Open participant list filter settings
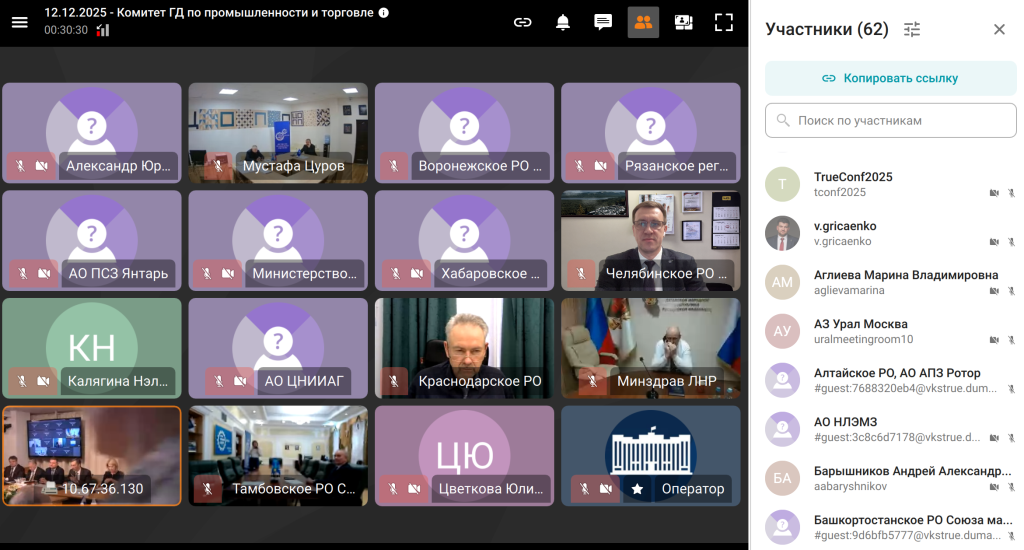The height and width of the screenshot is (550, 1024). (x=912, y=29)
